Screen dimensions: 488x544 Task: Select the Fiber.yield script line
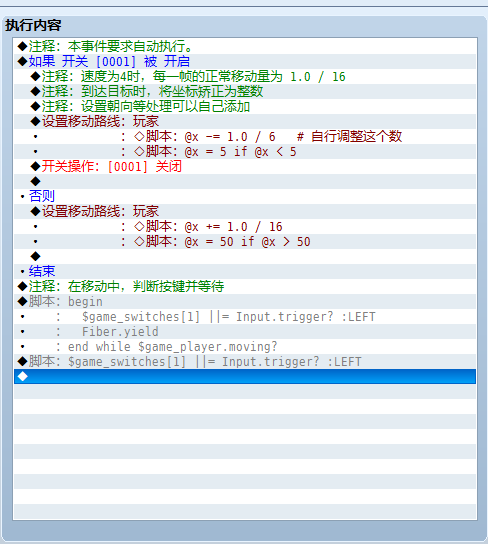(x=245, y=332)
